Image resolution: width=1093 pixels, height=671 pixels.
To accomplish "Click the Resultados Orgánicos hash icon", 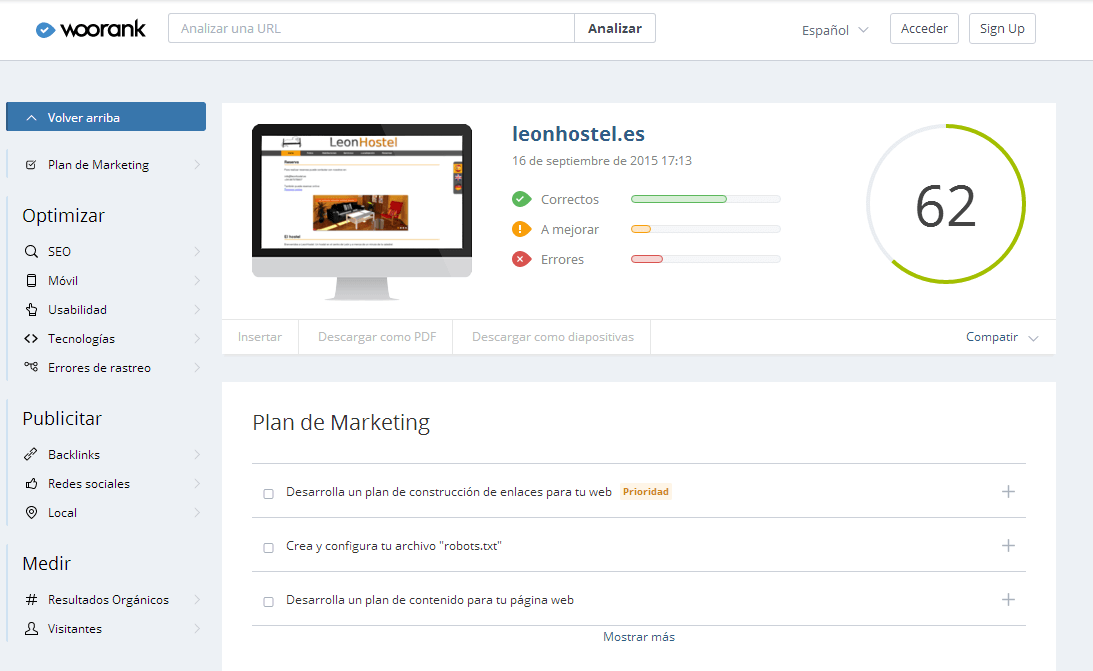I will click(31, 599).
